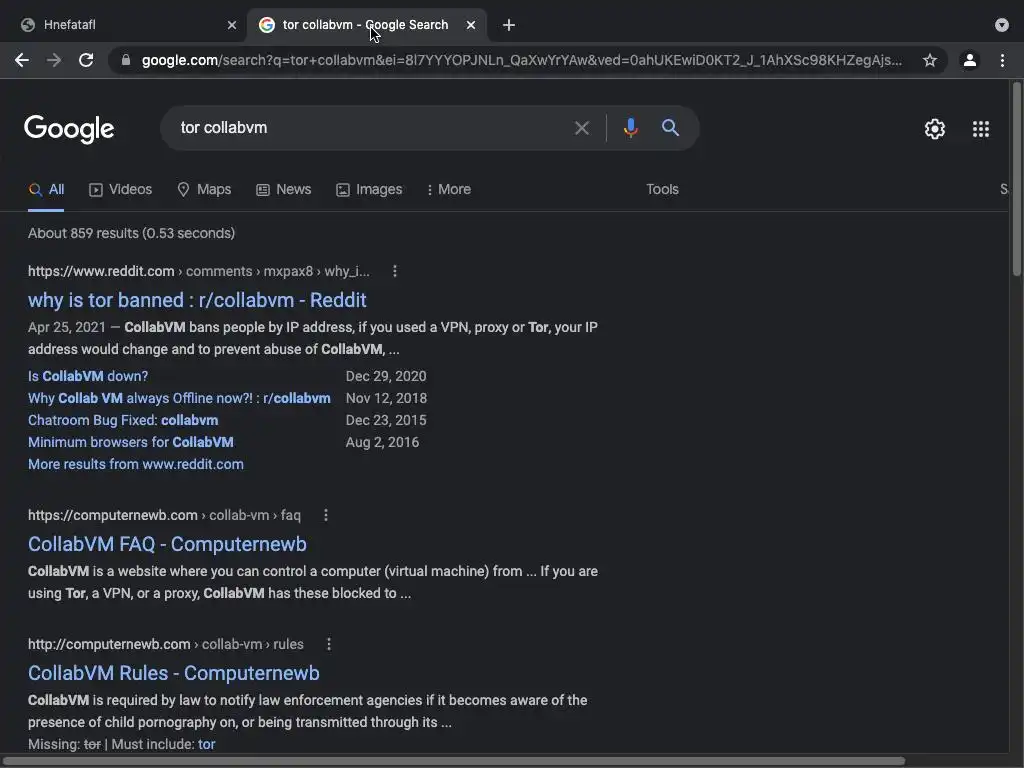The width and height of the screenshot is (1024, 768).
Task: Close the Hnefatafl tab
Action: point(232,25)
